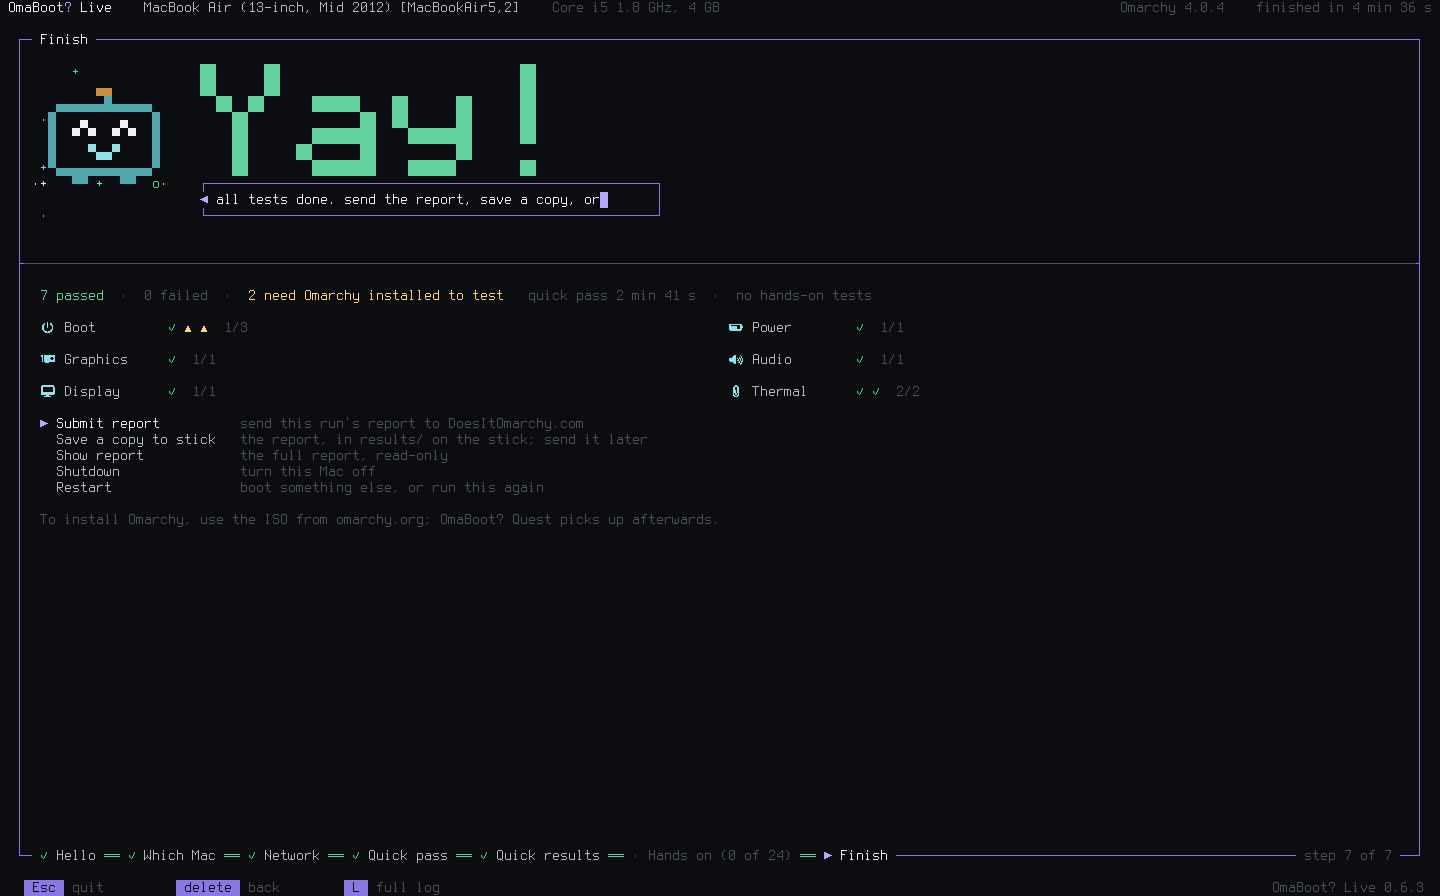Click the speech bubble pointer arrow
Viewport: 1440px width, 896px height.
pos(204,199)
